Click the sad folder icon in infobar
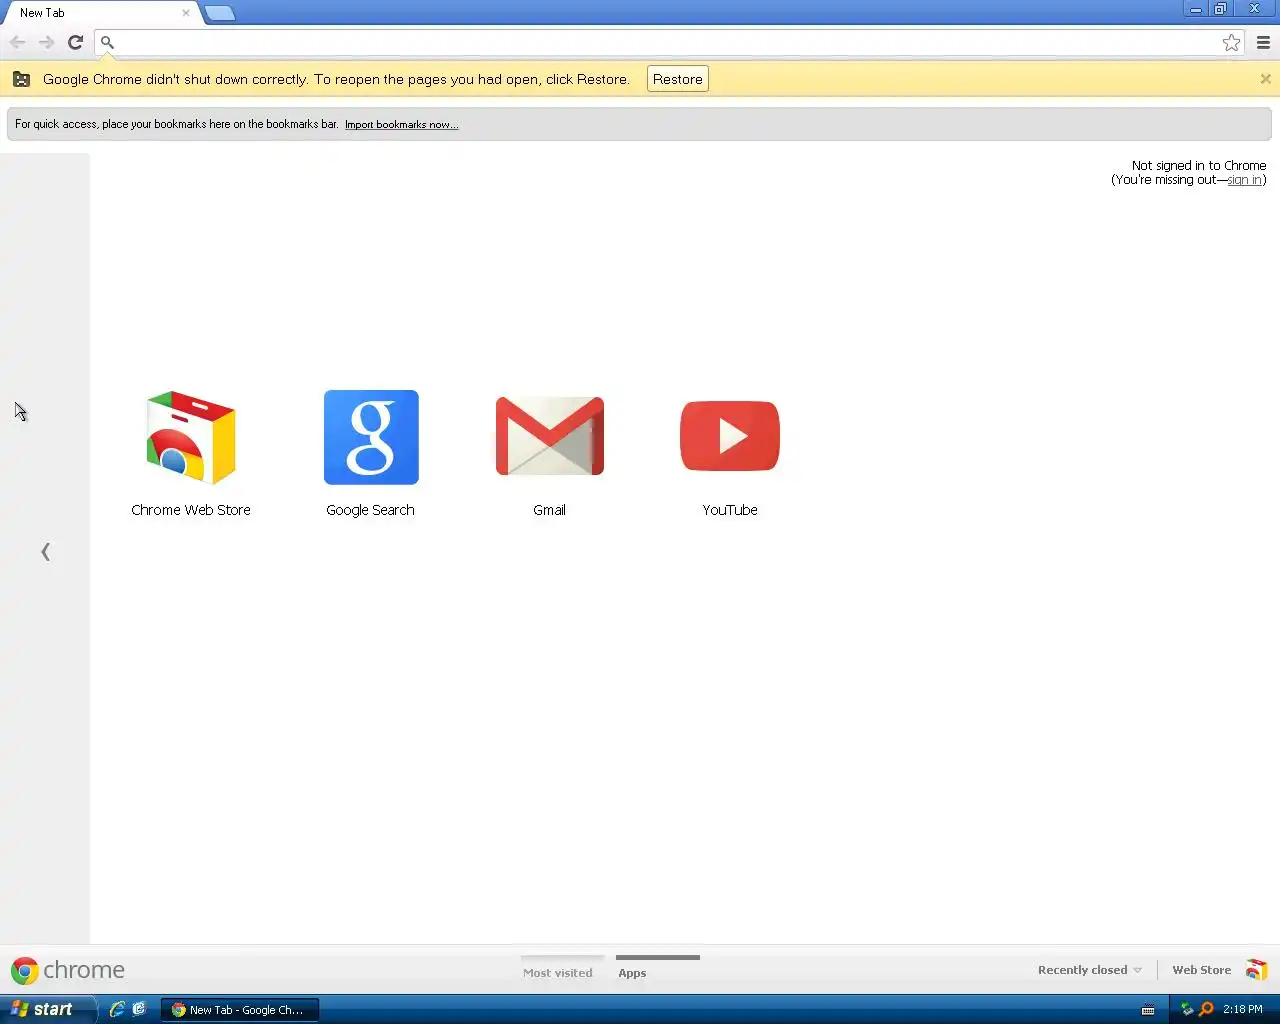The width and height of the screenshot is (1280, 1024). 21,79
